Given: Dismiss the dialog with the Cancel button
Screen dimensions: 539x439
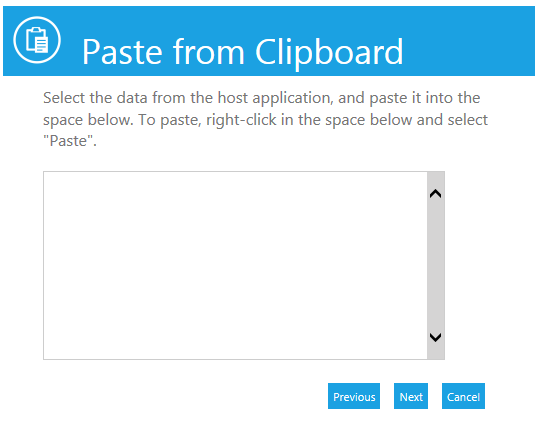Looking at the screenshot, I should point(463,396).
